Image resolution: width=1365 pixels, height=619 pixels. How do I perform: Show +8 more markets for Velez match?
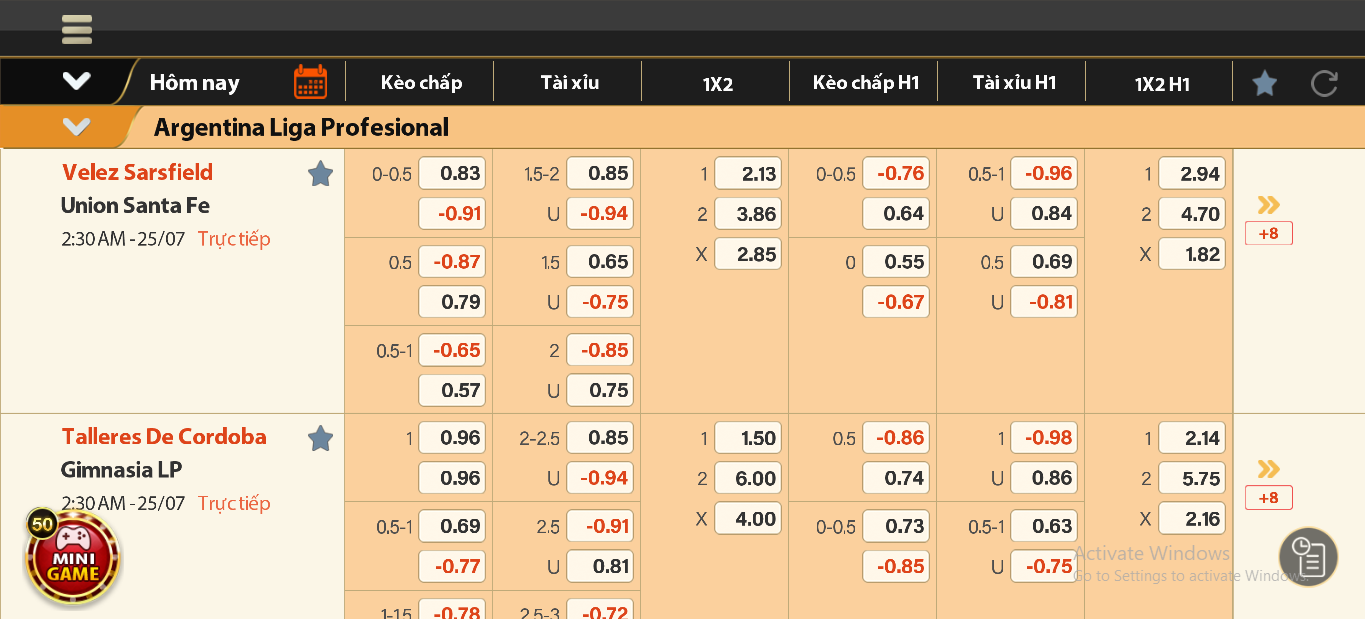point(1268,234)
